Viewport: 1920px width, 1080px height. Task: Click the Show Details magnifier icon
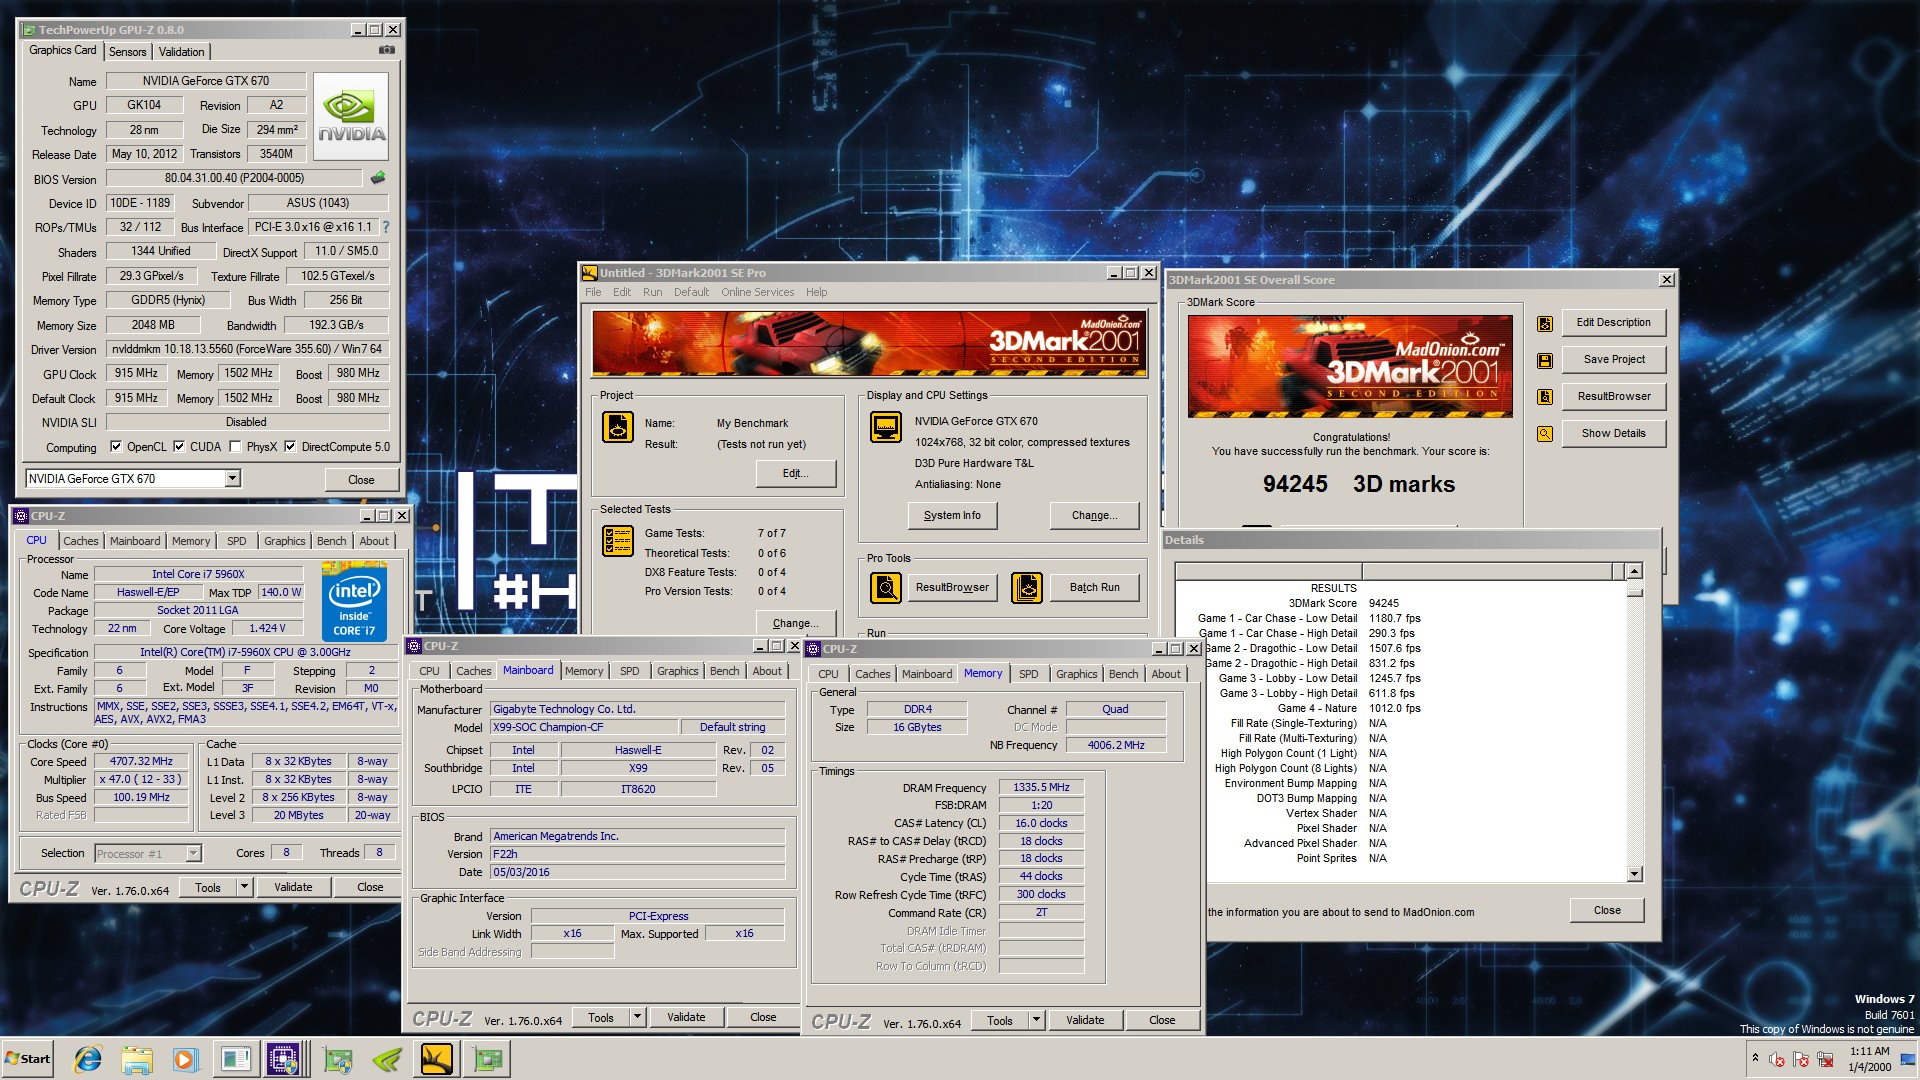[1545, 434]
